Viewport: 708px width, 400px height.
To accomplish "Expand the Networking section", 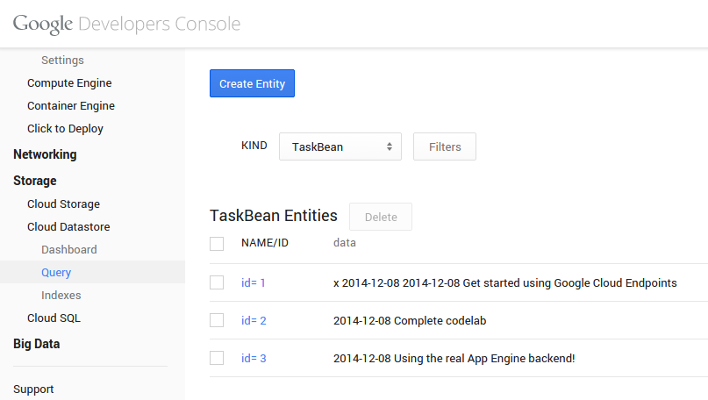I will point(45,154).
